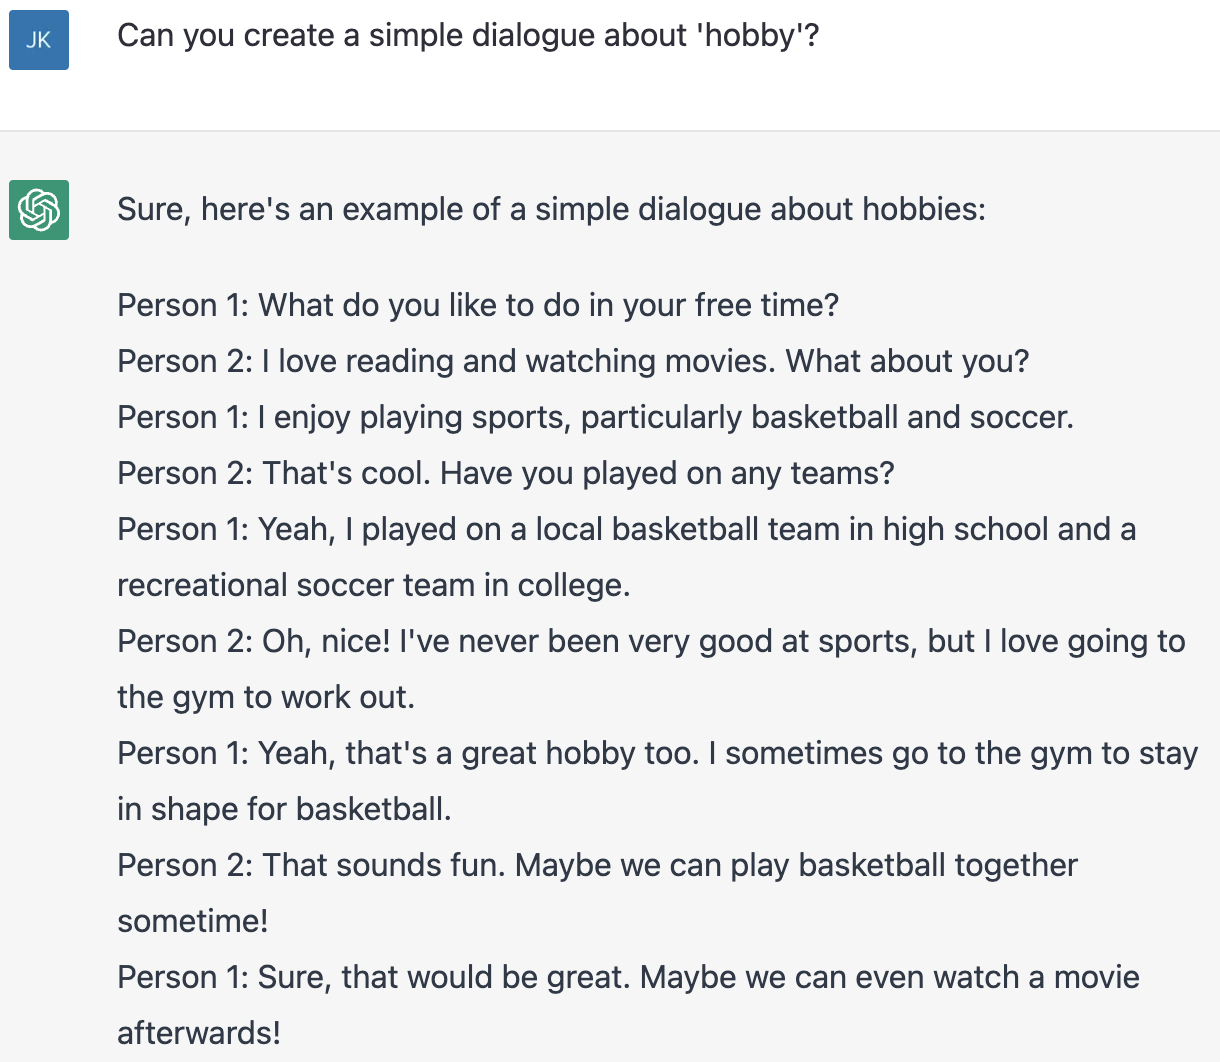Click the word 'hobbies:' in the intro sentence
Image resolution: width=1220 pixels, height=1062 pixels.
pyautogui.click(x=924, y=209)
